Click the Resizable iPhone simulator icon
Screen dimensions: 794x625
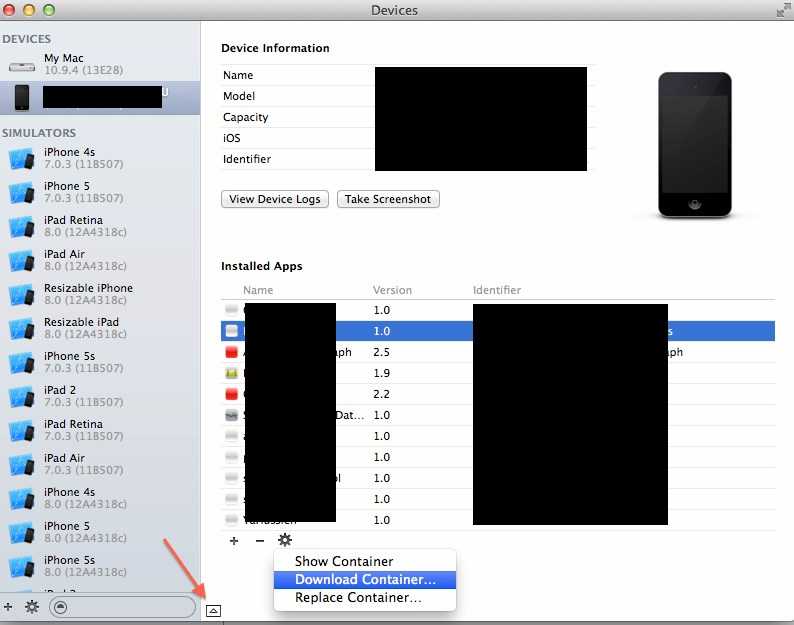click(x=22, y=294)
